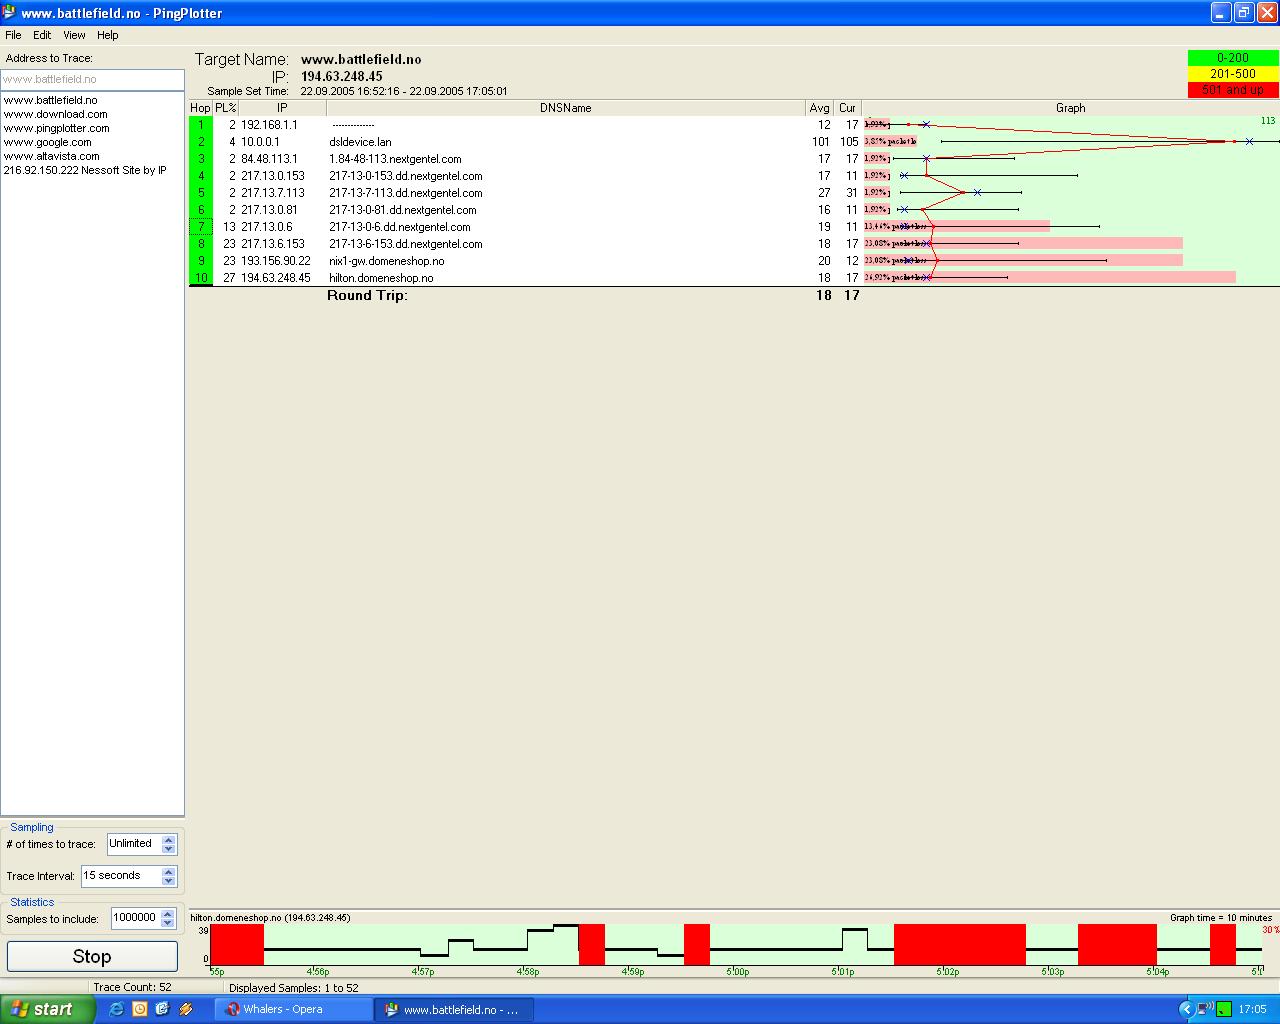Viewport: 1280px width, 1024px height.
Task: Click the IP column header
Action: (x=282, y=108)
